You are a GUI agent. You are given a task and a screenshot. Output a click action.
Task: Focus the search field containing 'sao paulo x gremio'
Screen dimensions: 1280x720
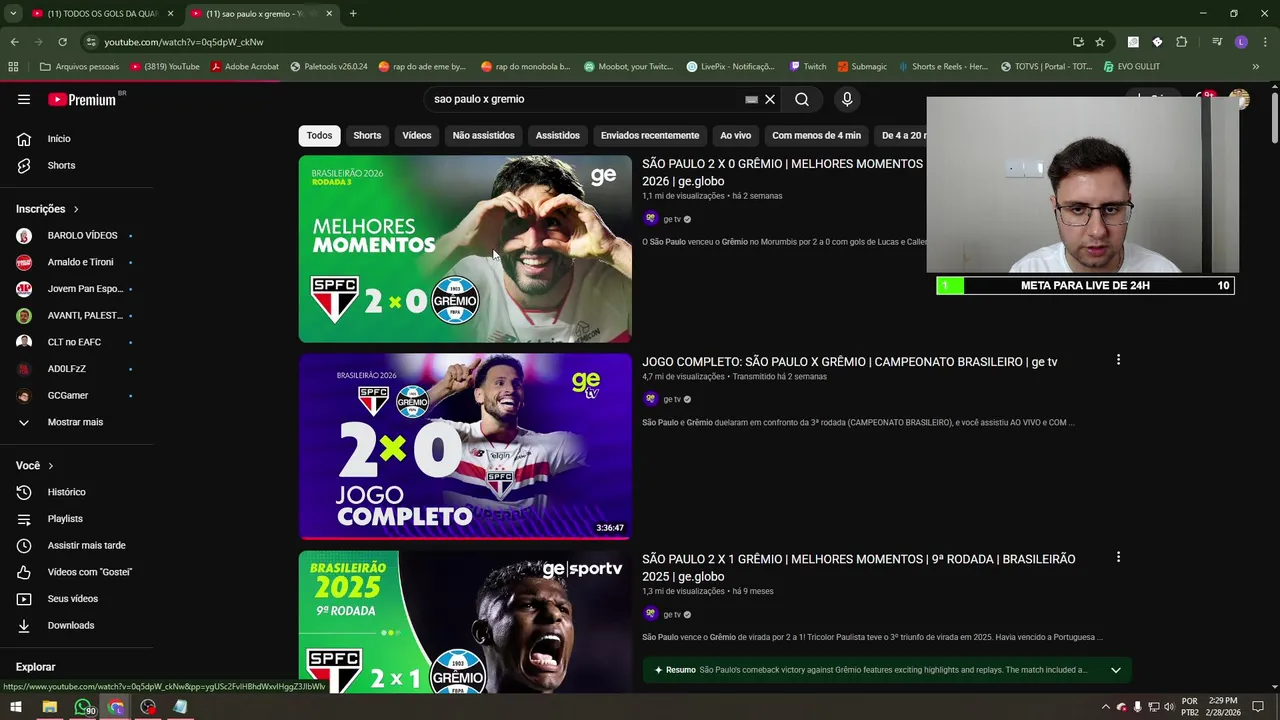pos(585,99)
